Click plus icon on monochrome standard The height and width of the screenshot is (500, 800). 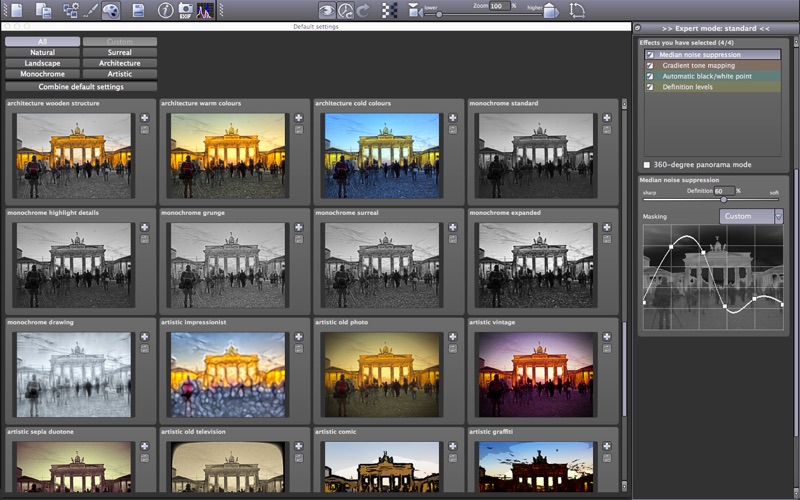click(607, 118)
